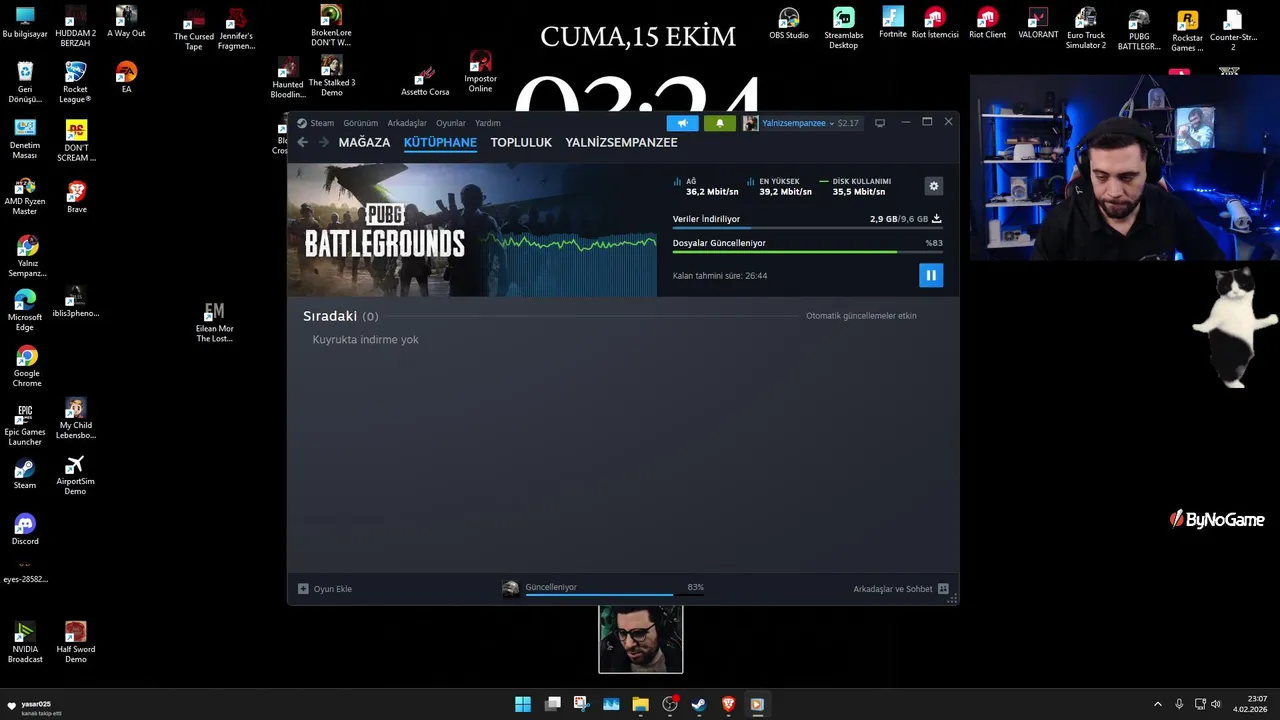
Task: Click Kalan tahmini süre 26:44 text
Action: 720,276
